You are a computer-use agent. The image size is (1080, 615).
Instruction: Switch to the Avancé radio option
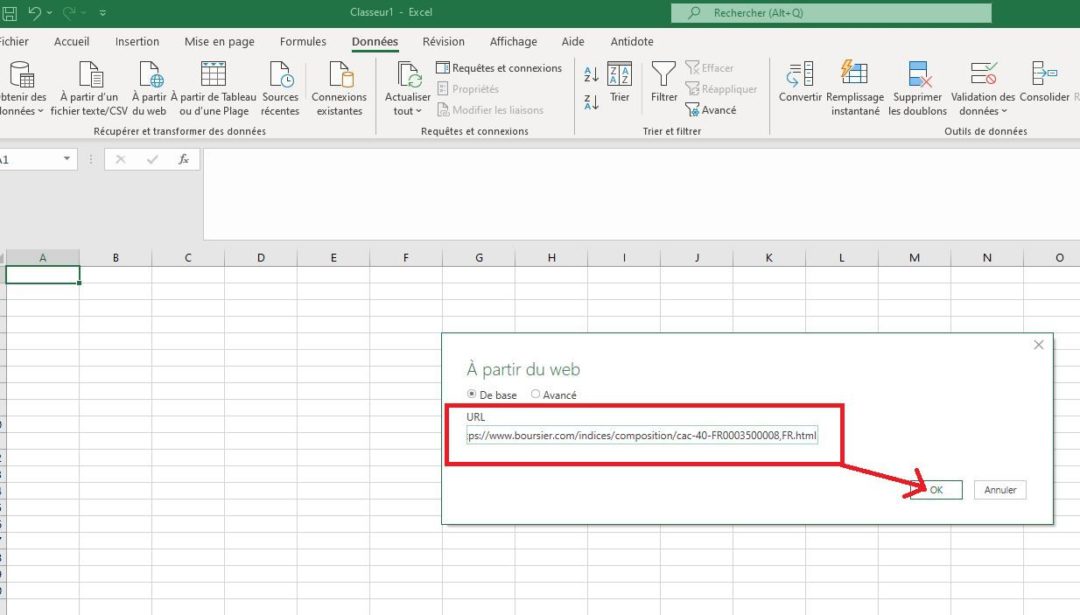(x=535, y=394)
